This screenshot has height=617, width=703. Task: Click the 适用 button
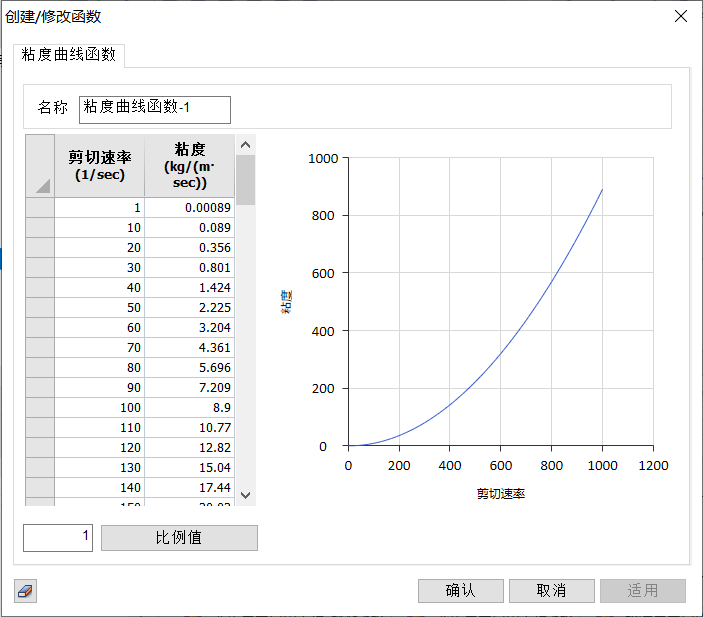tap(642, 591)
